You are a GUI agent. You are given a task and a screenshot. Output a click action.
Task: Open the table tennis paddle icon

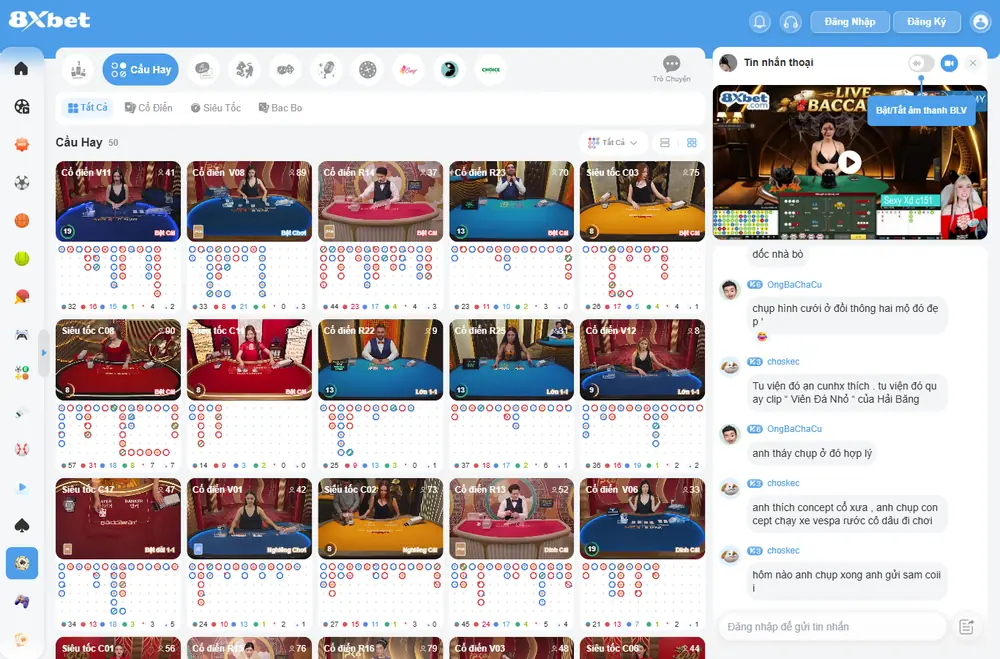coord(22,297)
